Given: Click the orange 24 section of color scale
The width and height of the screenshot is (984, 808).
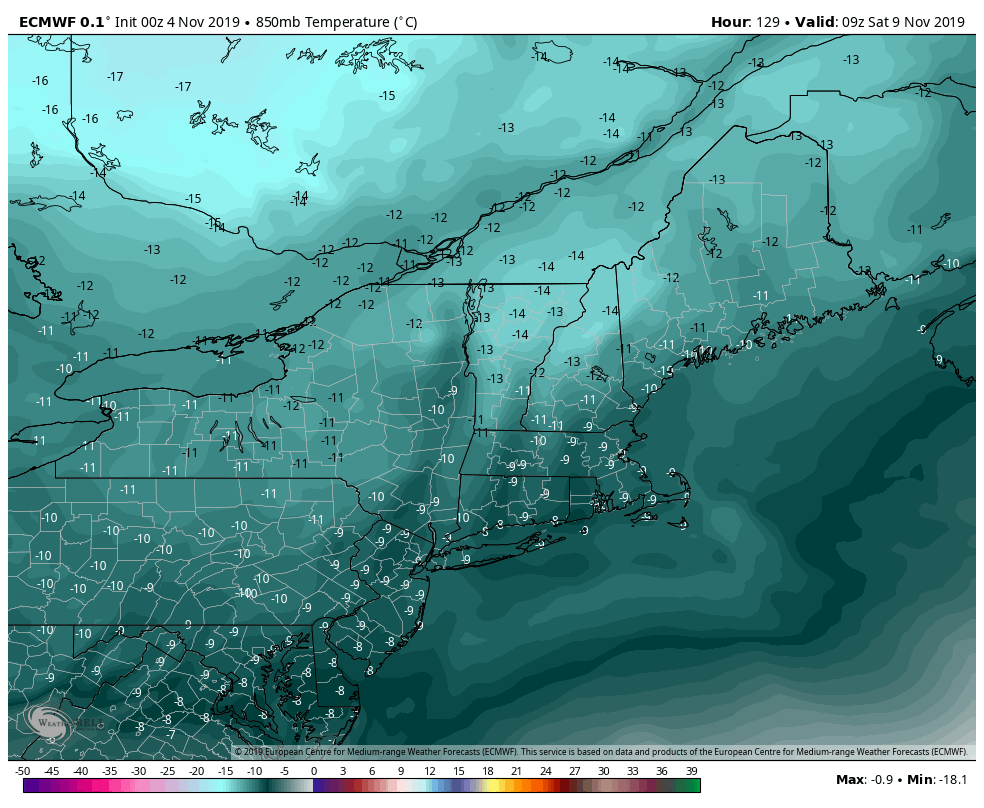Looking at the screenshot, I should coord(545,786).
